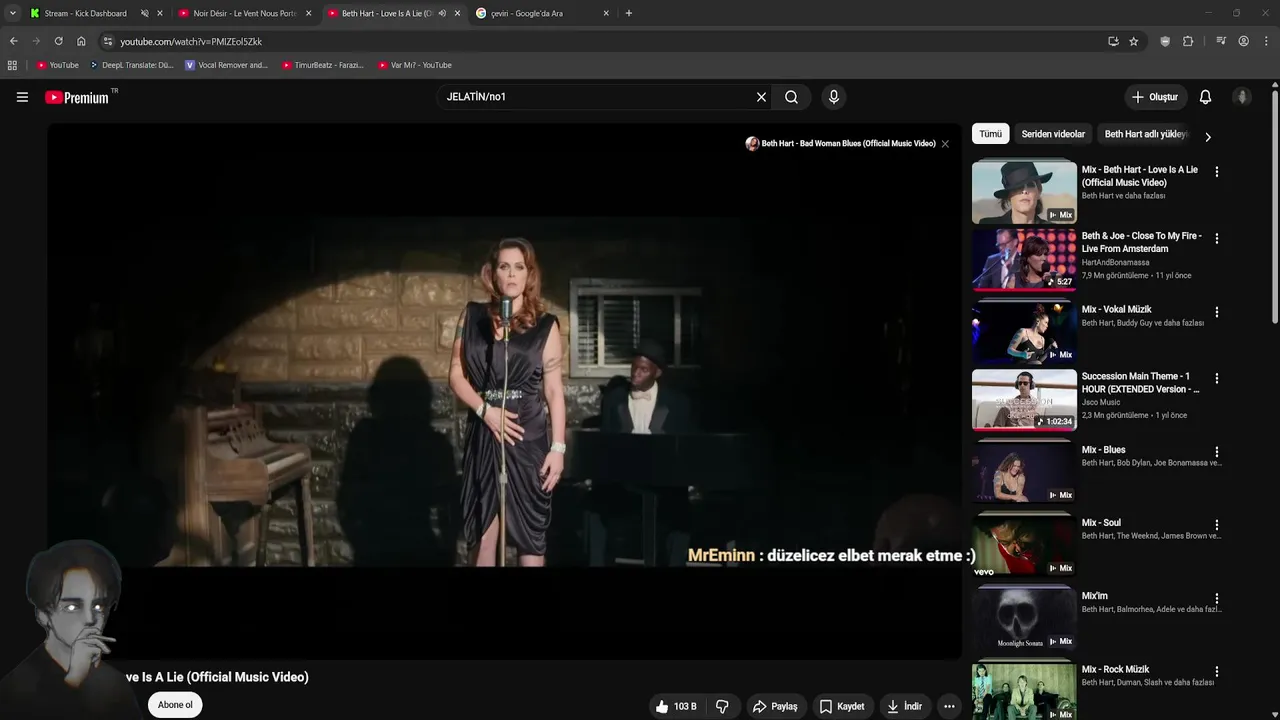Share the video with Paylaş
The height and width of the screenshot is (720, 1280).
pos(775,706)
